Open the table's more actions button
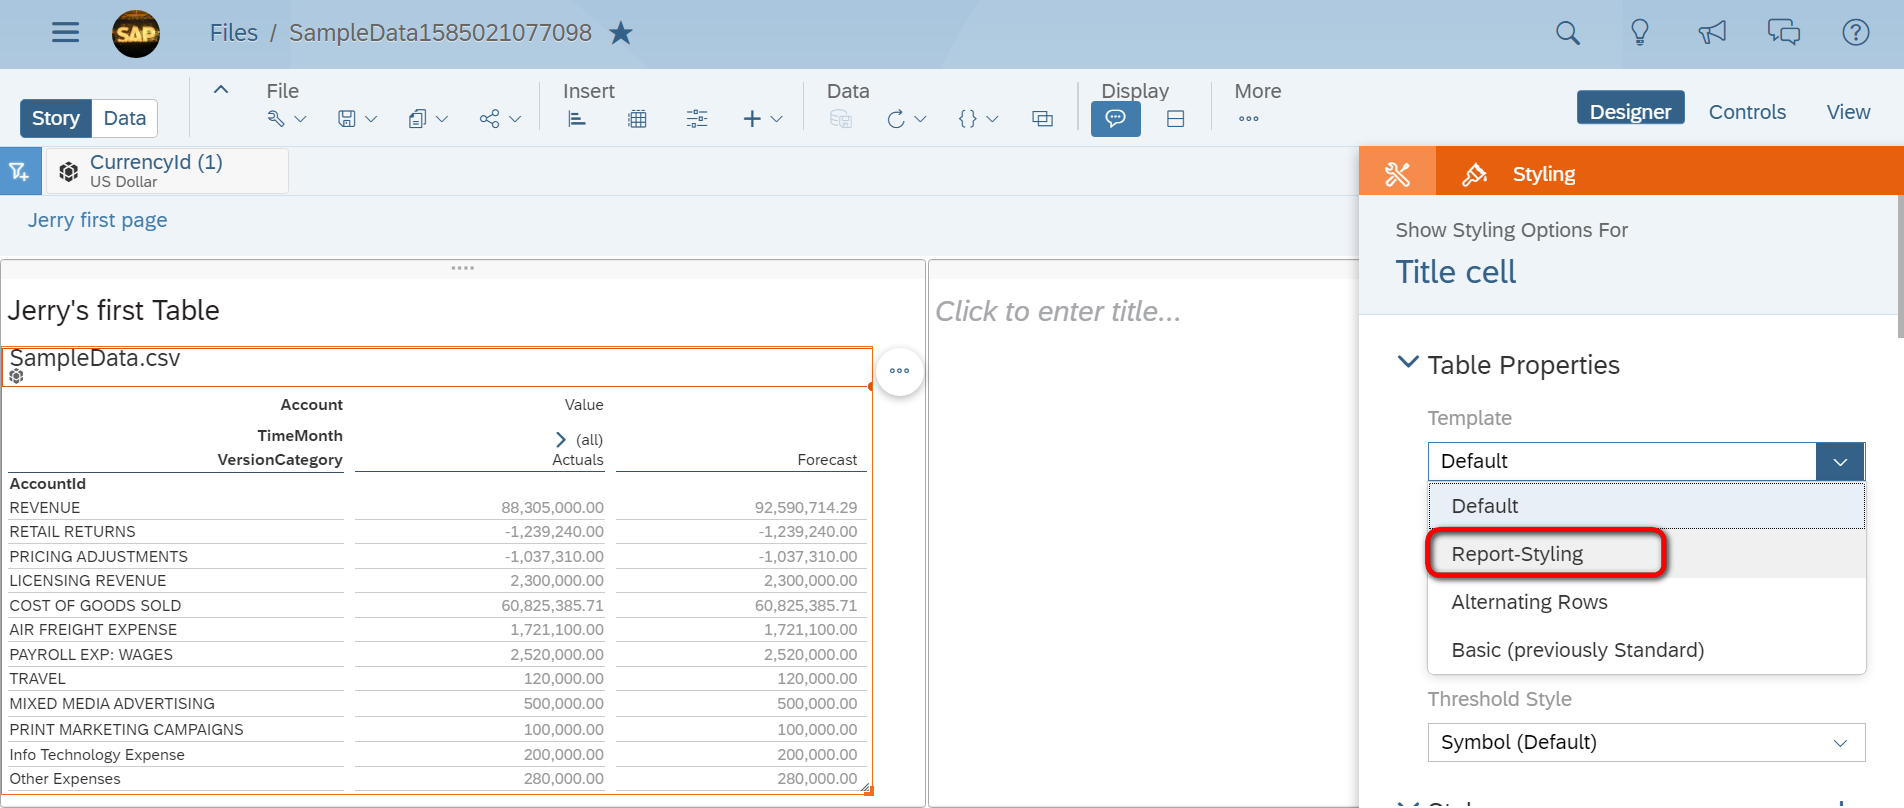This screenshot has height=808, width=1904. 899,371
